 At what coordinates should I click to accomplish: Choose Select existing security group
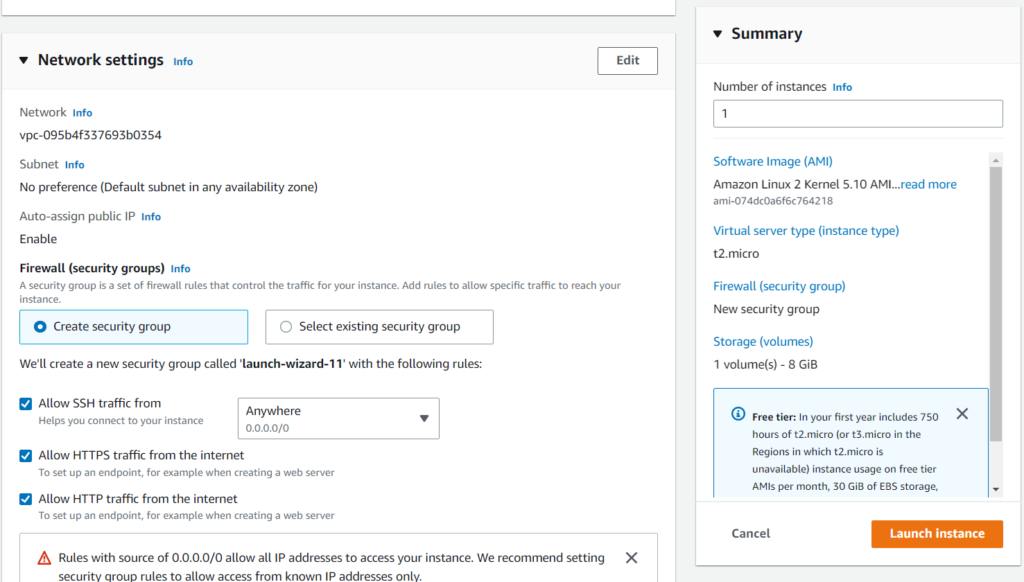pos(287,326)
